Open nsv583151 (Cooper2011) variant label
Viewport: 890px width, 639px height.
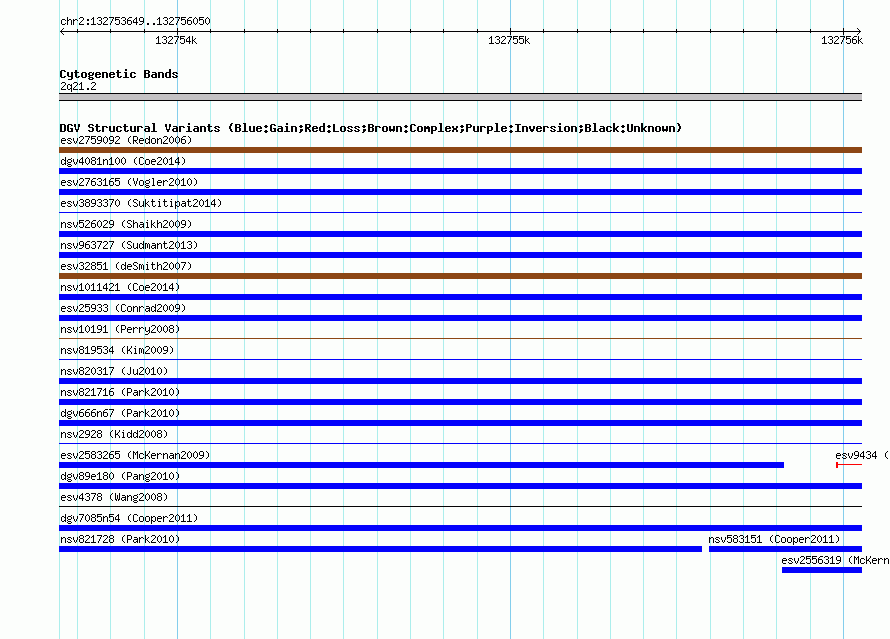tap(774, 539)
